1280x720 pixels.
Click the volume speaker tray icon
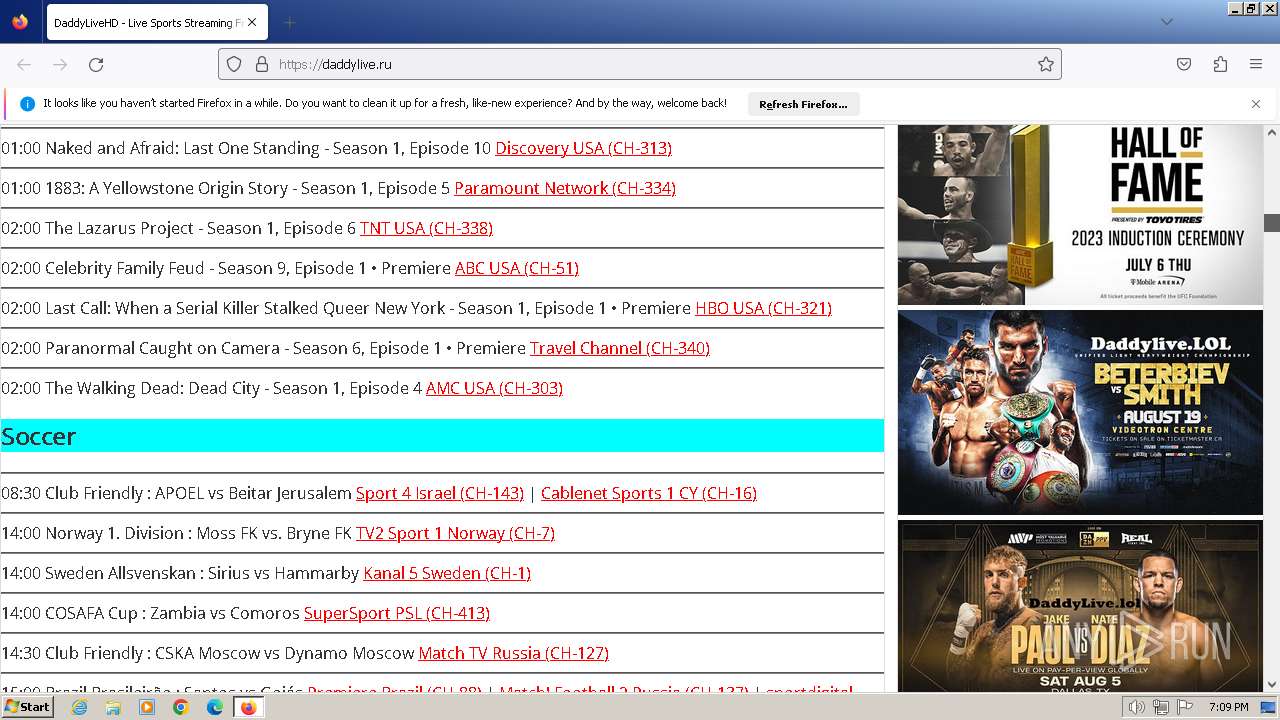[1137, 707]
